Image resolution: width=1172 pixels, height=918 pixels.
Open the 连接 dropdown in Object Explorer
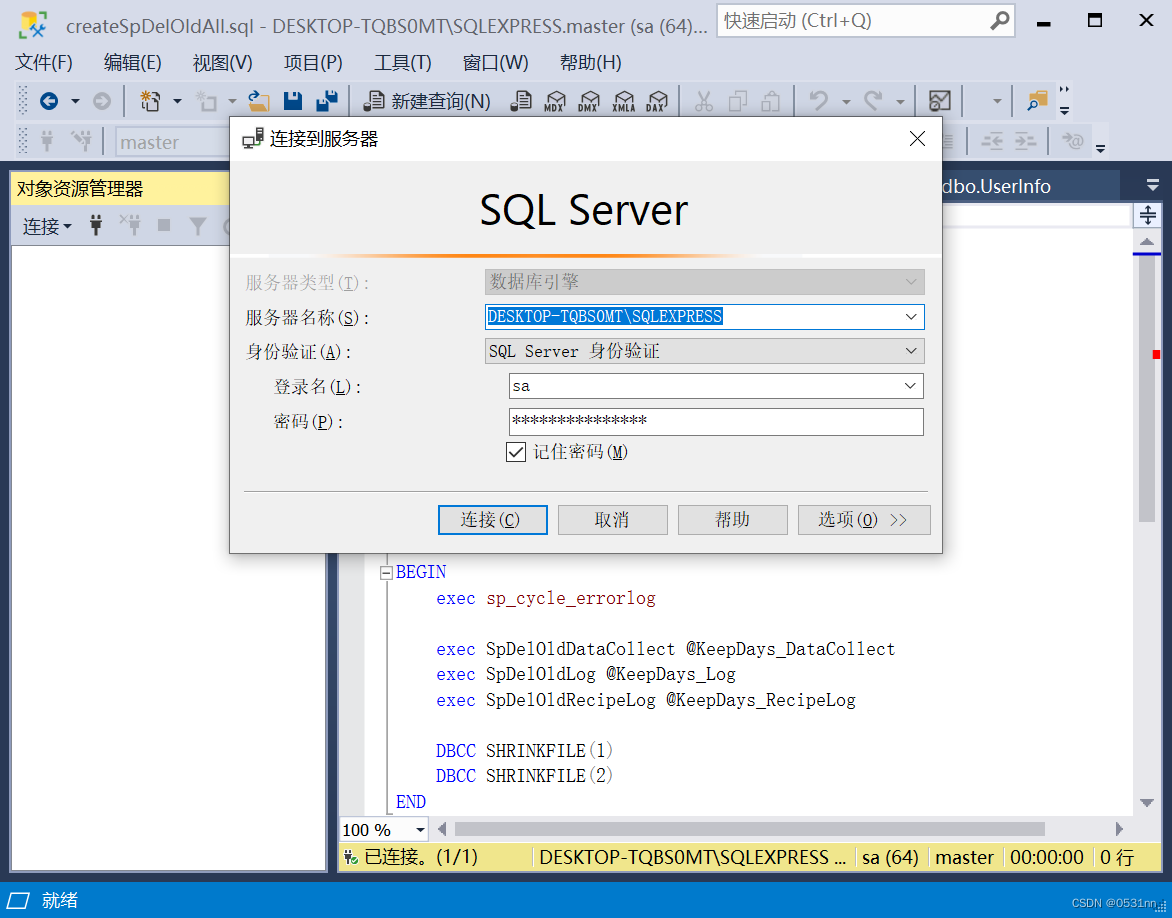(46, 226)
